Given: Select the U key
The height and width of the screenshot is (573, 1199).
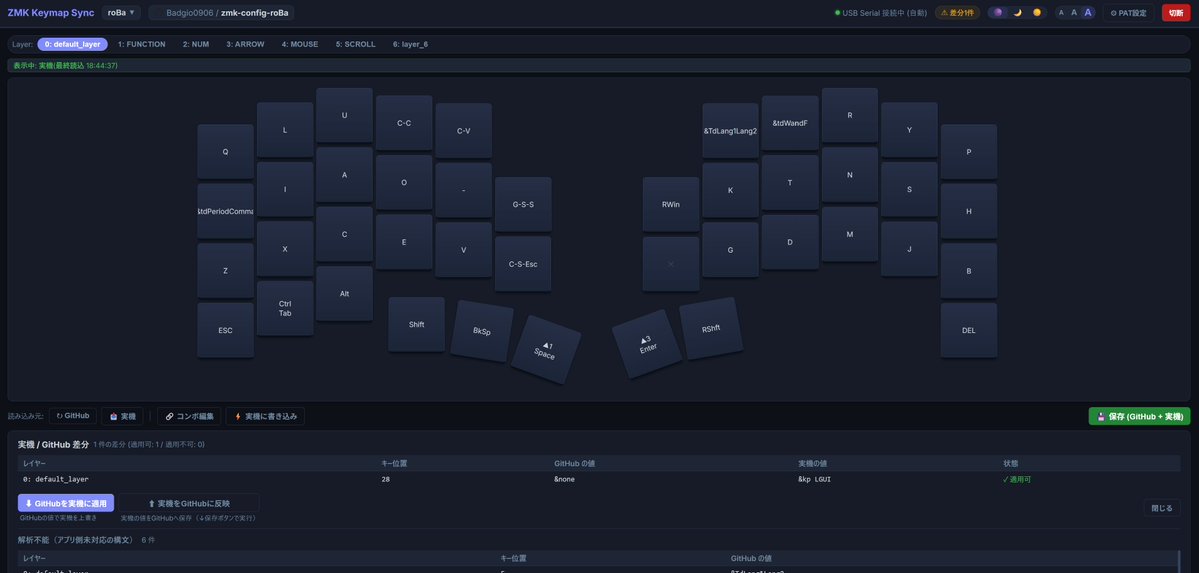Looking at the screenshot, I should pyautogui.click(x=345, y=115).
